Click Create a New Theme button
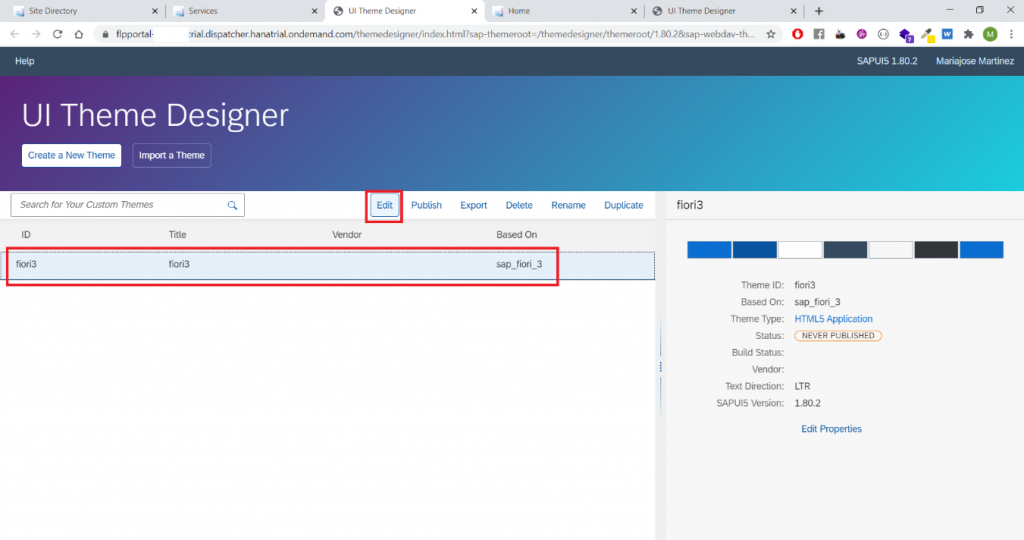Image resolution: width=1024 pixels, height=540 pixels. pos(71,155)
